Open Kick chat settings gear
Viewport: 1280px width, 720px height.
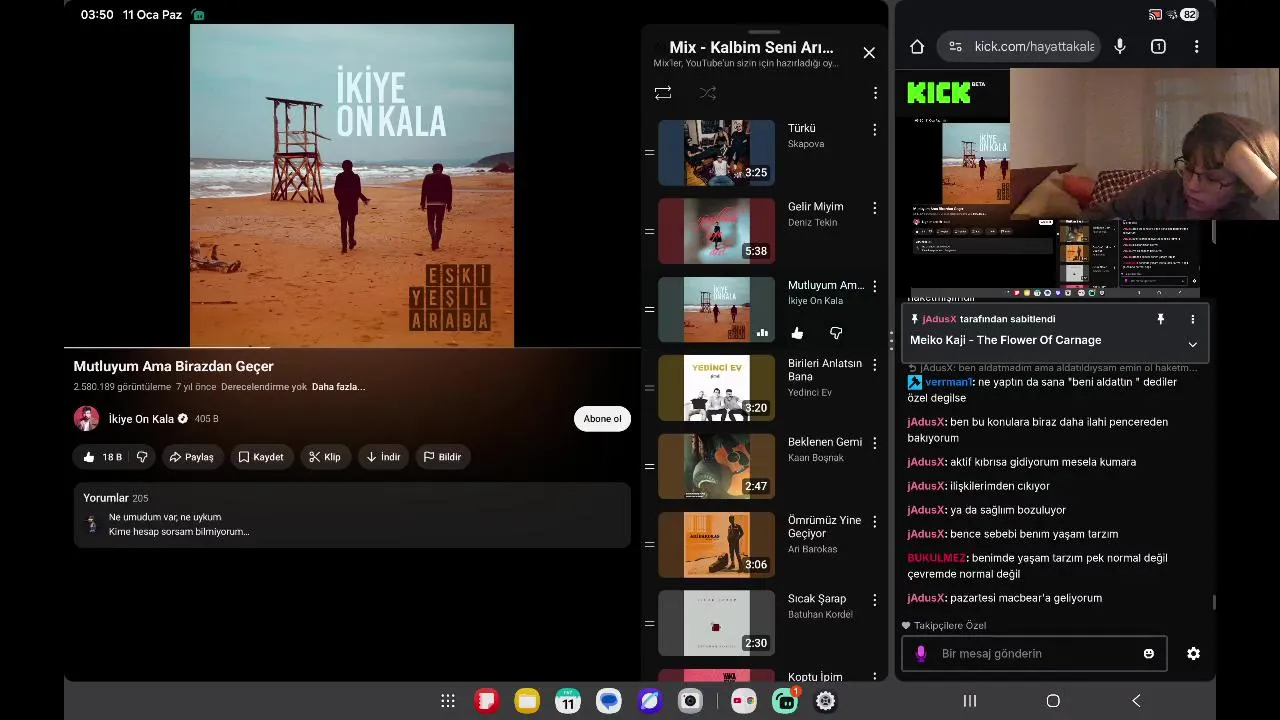(x=1193, y=654)
